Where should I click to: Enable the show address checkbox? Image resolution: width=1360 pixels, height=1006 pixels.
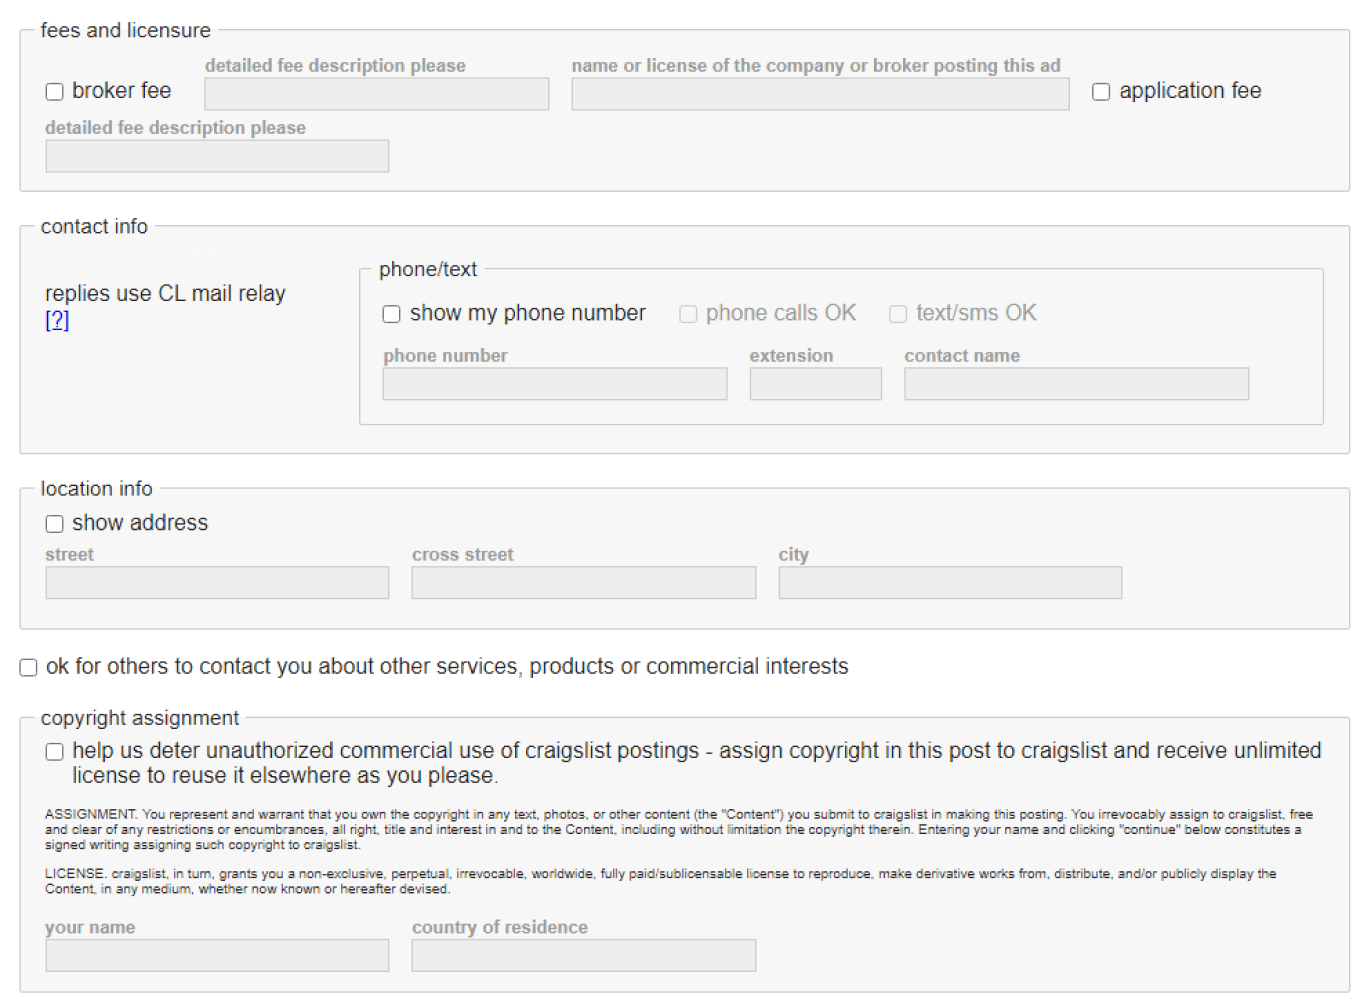coord(55,524)
